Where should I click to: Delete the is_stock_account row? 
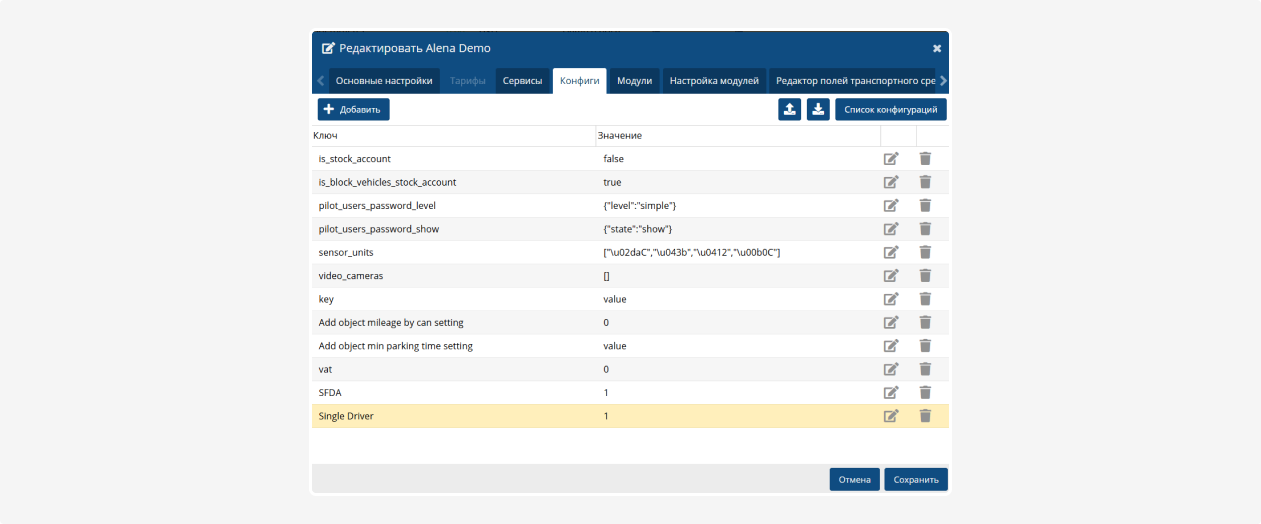click(x=925, y=159)
